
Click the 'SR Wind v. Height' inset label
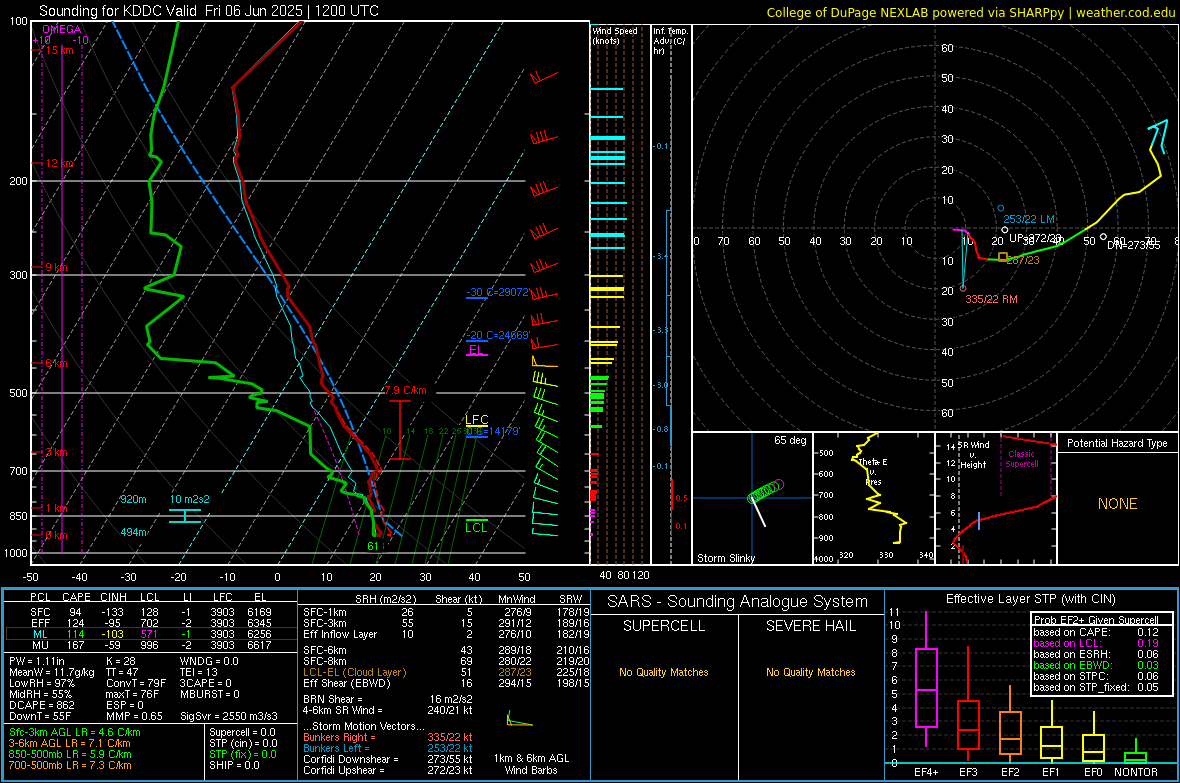click(x=974, y=455)
